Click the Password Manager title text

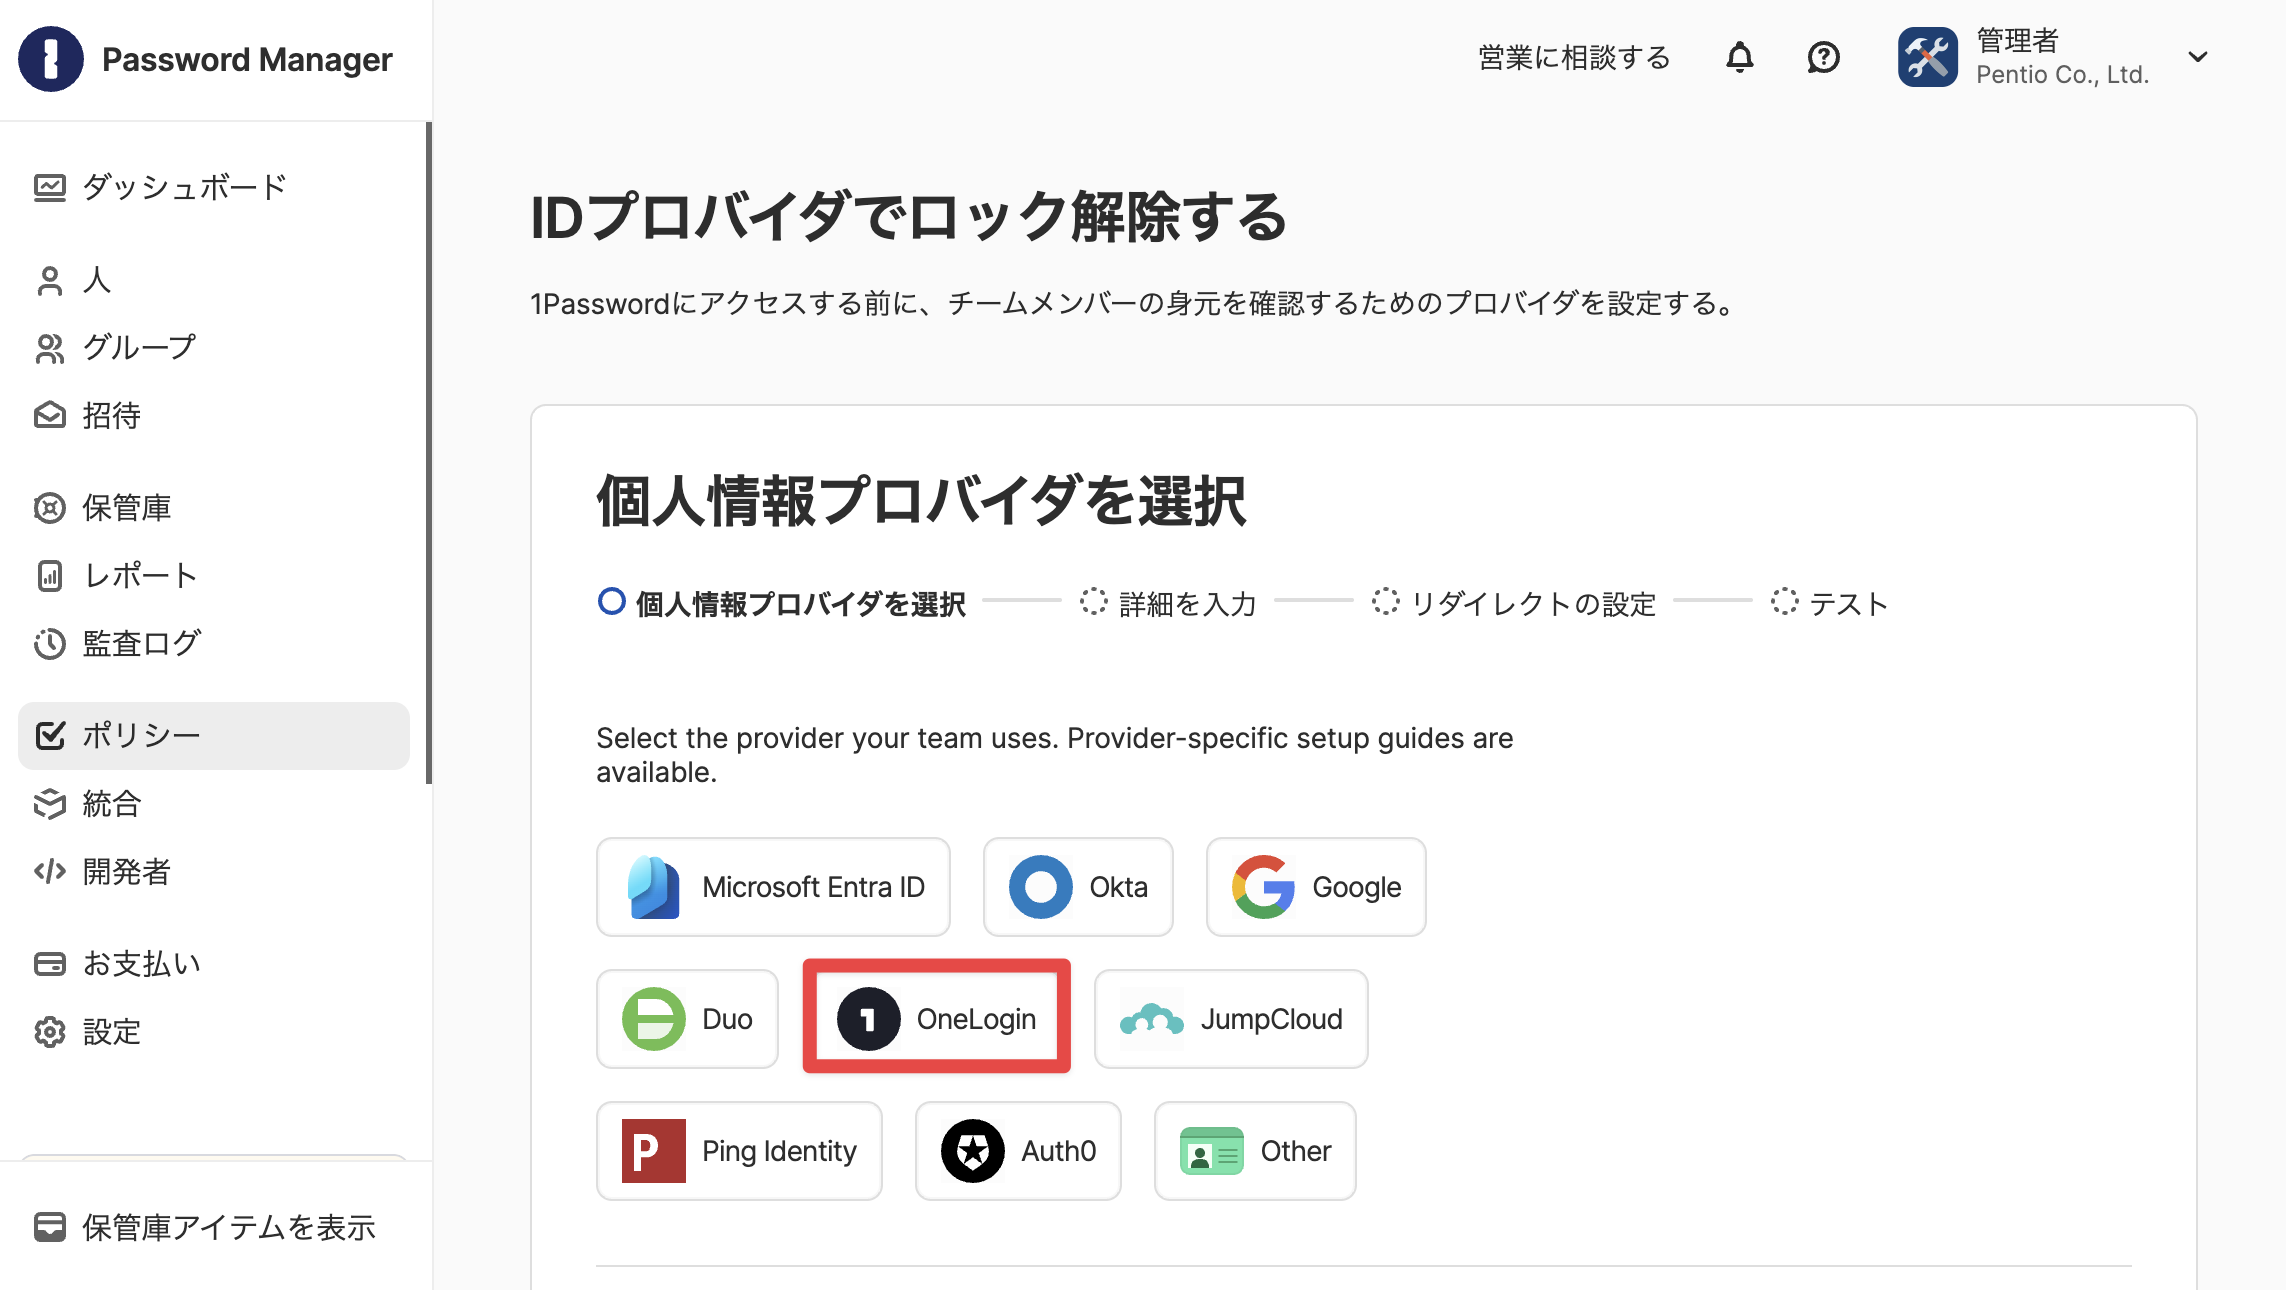tap(247, 60)
